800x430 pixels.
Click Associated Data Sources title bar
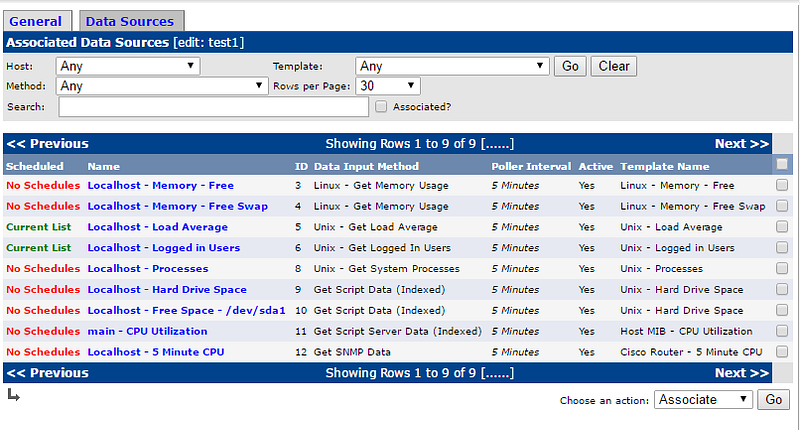point(398,42)
